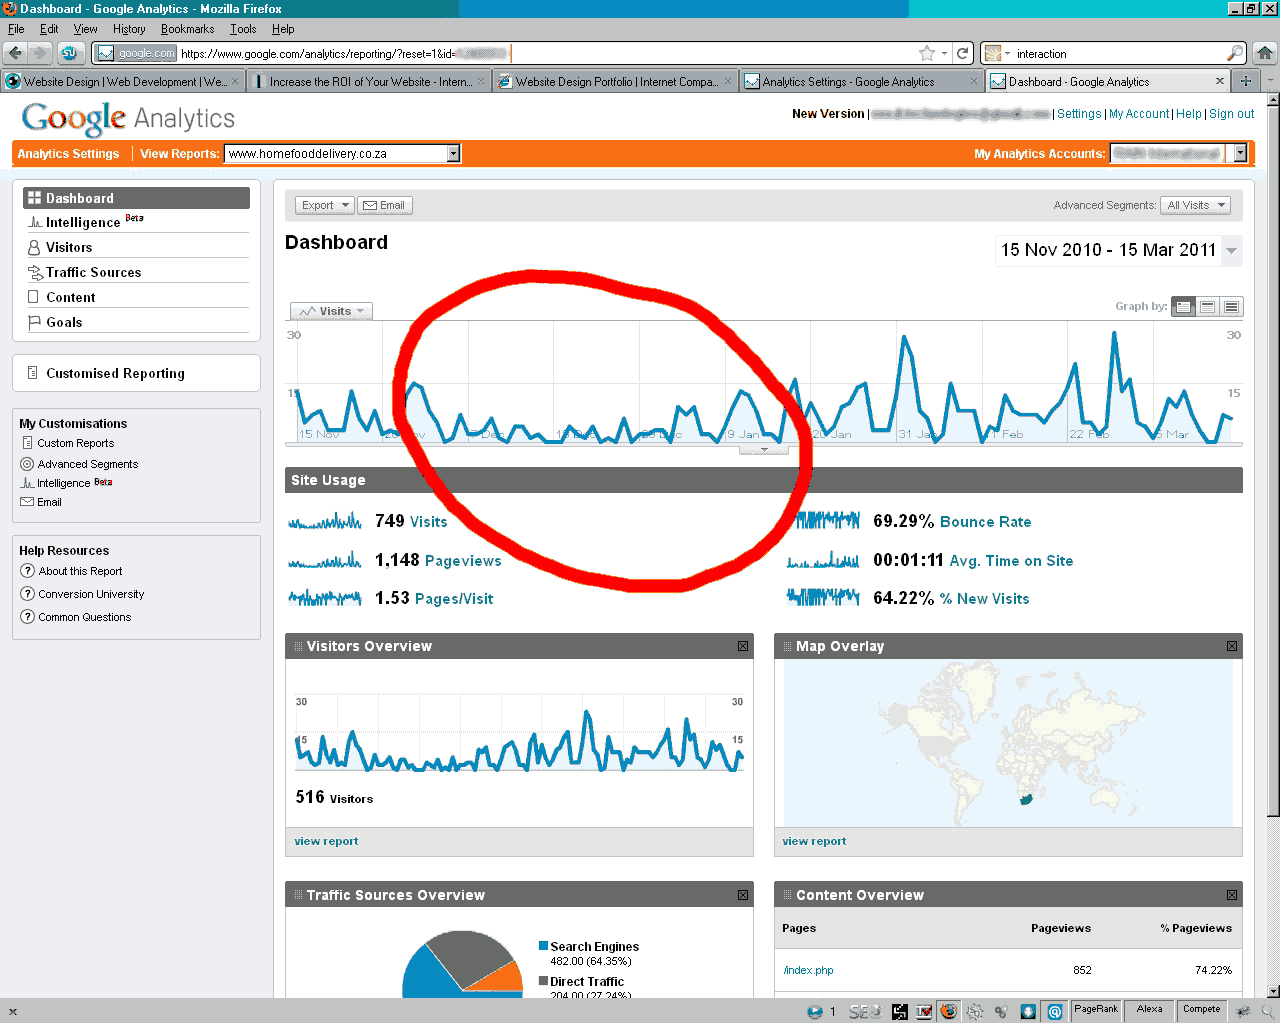This screenshot has height=1024, width=1280.
Task: Open Advanced Segments under My Customisations
Action: point(88,464)
